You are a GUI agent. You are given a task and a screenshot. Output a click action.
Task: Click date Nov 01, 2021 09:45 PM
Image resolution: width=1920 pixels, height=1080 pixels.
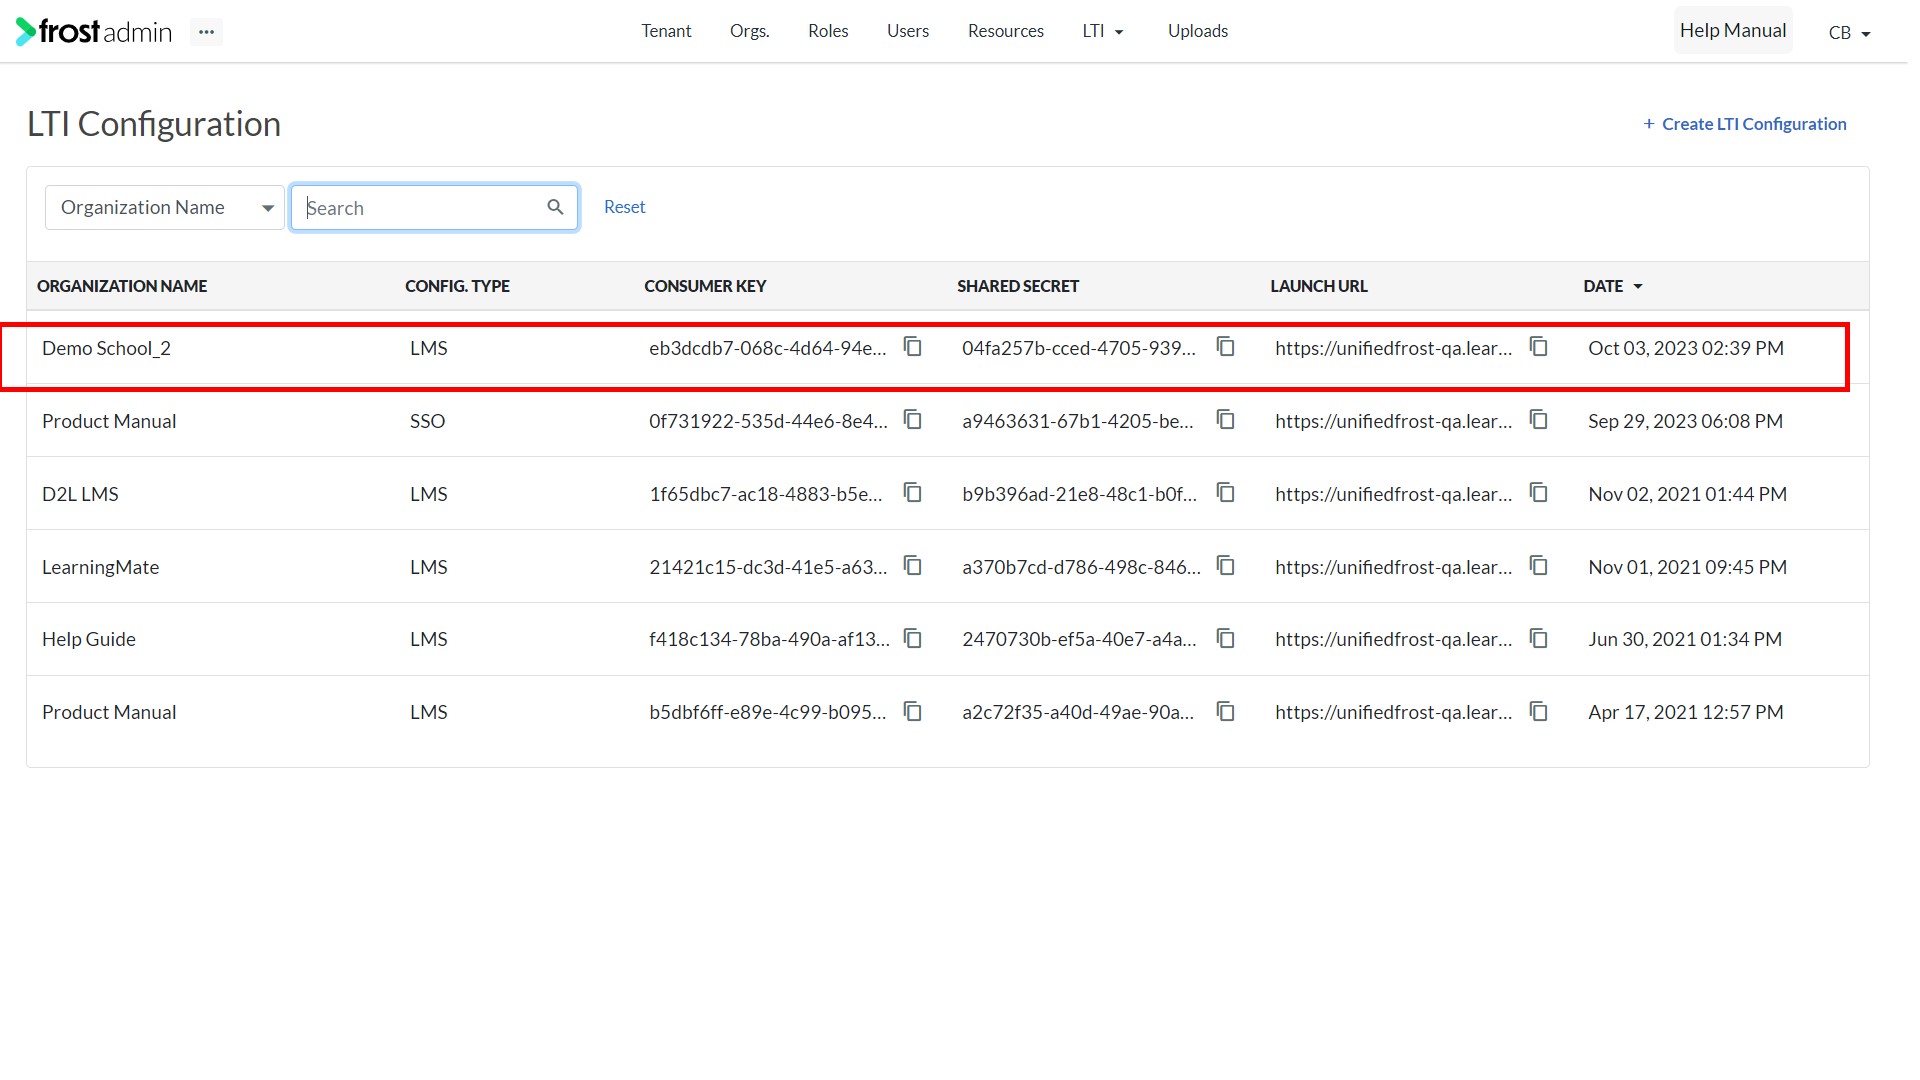click(1687, 567)
